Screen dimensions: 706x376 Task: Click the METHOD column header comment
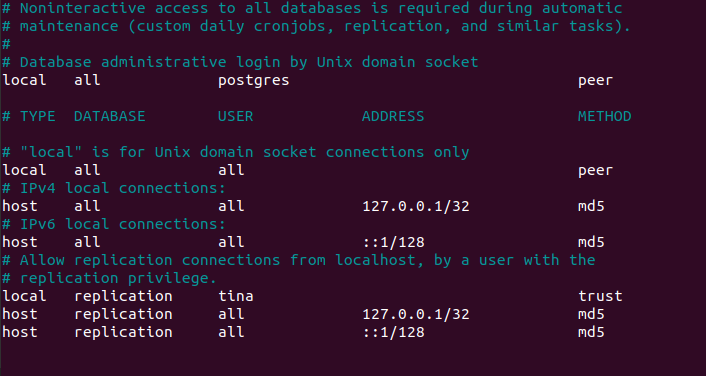click(605, 116)
